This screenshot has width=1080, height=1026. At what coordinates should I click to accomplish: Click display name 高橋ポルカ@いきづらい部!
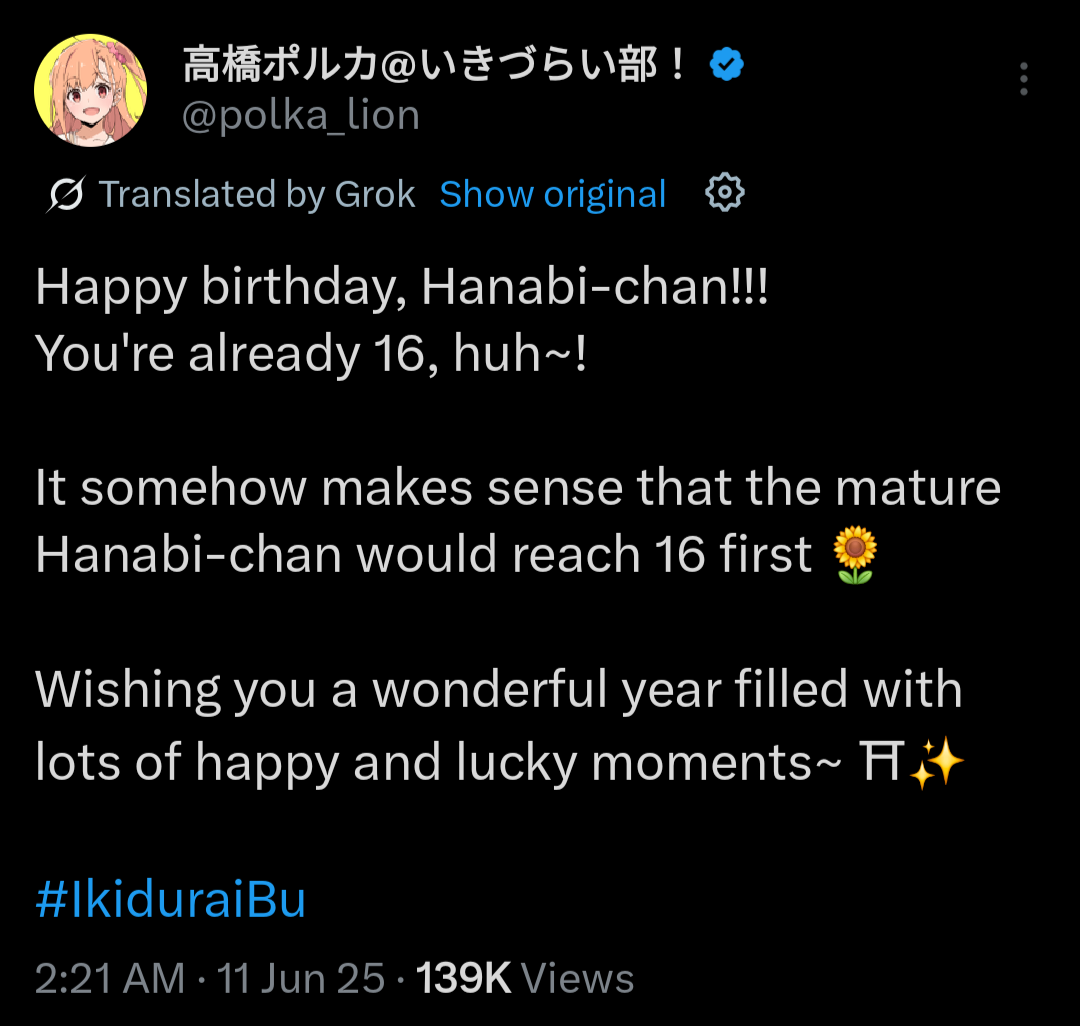pos(434,64)
